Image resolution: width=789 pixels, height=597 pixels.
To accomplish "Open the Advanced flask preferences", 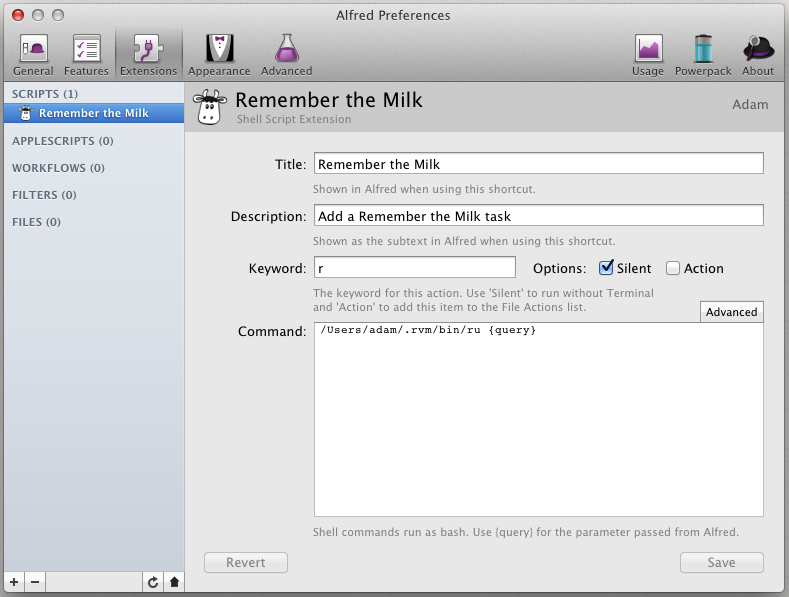I will tap(286, 55).
